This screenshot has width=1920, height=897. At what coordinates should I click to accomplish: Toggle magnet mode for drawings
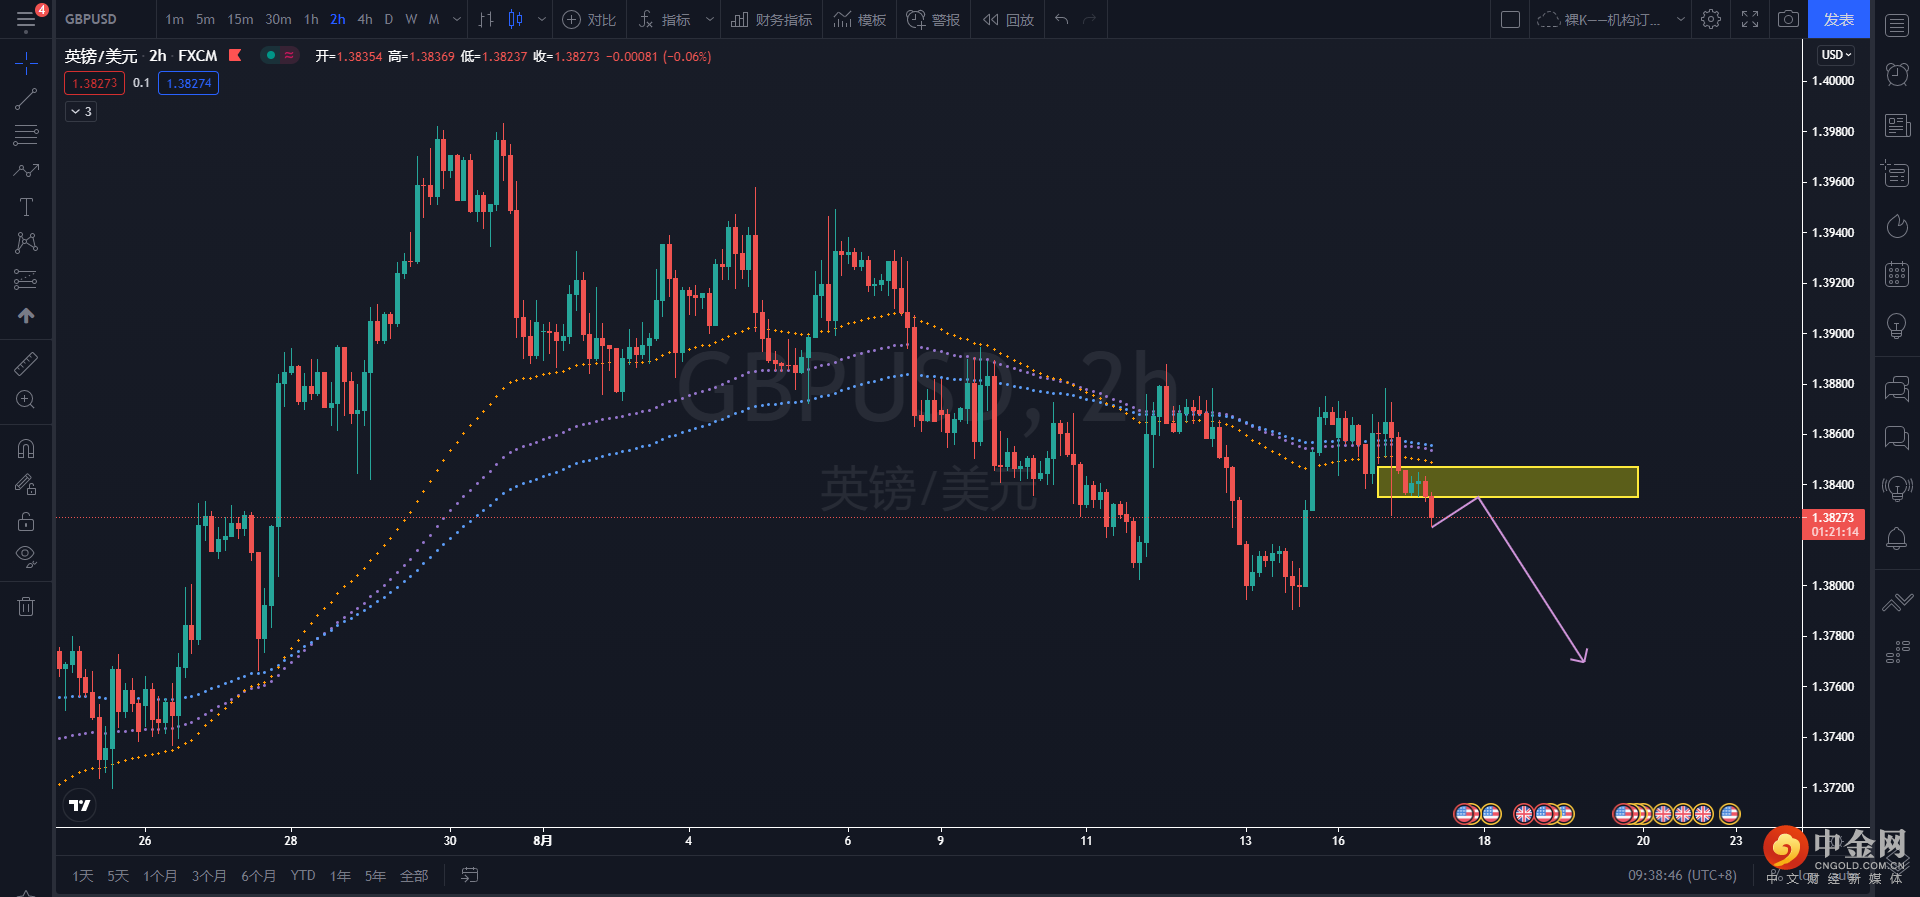coord(26,448)
